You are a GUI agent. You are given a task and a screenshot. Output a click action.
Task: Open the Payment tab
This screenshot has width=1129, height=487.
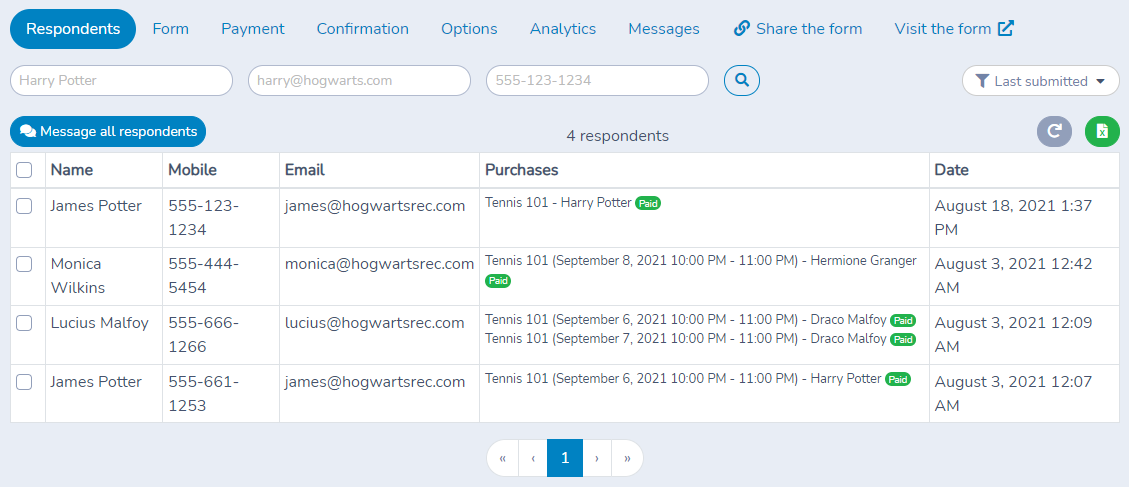[x=253, y=29]
